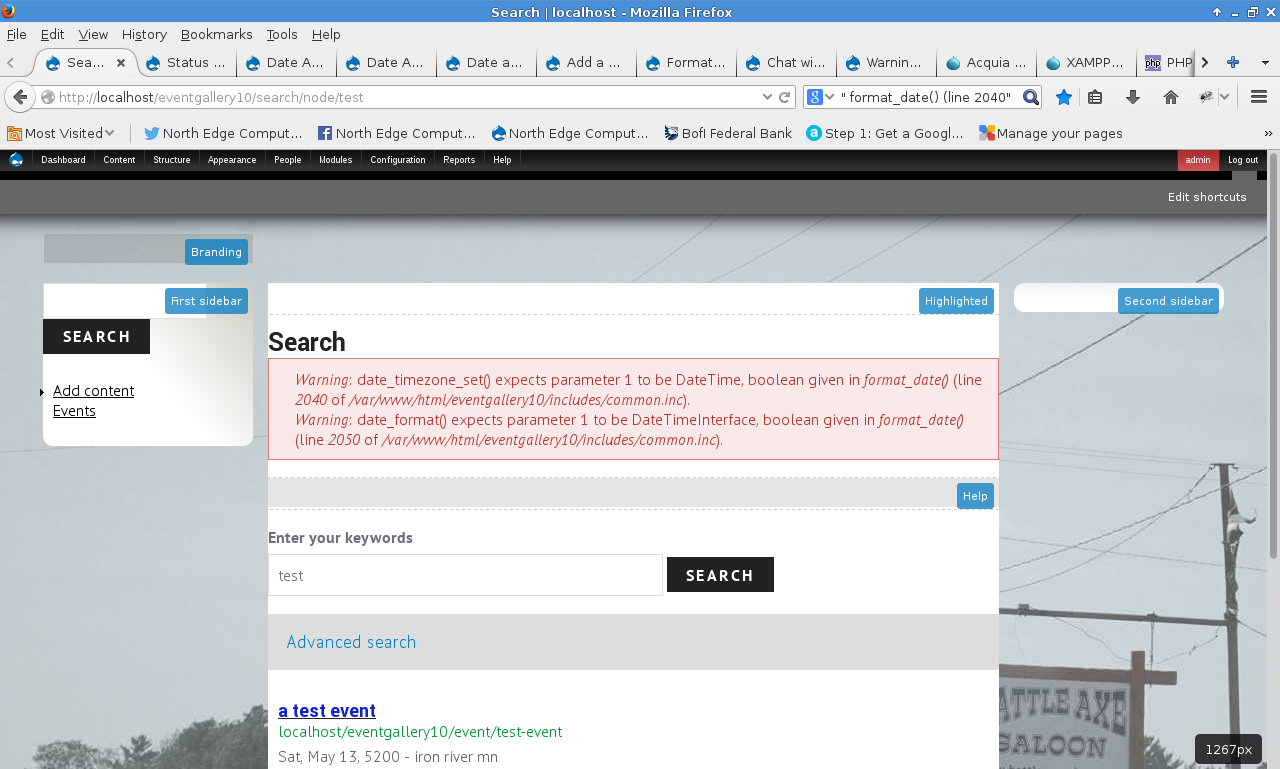Open Structure in the Drupal admin bar
Viewport: 1280px width, 769px height.
(172, 160)
